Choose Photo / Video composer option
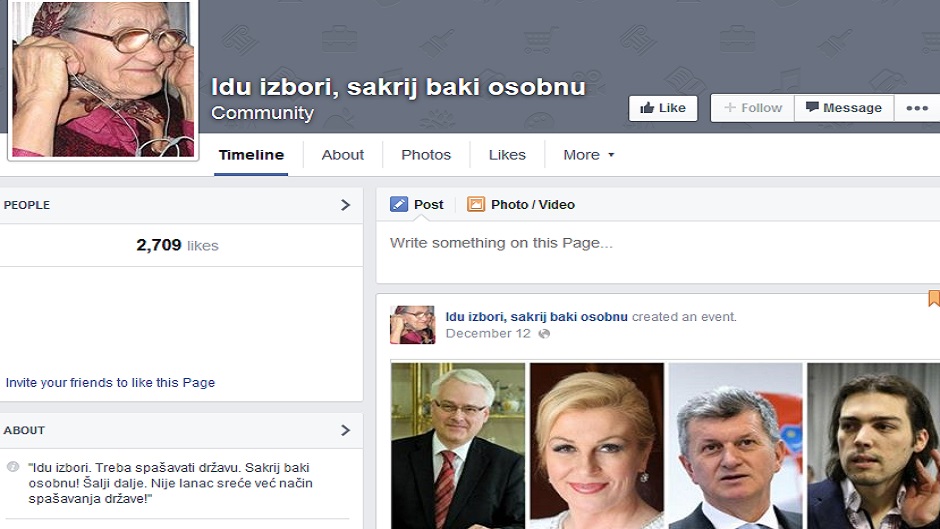The image size is (940, 529). 521,205
